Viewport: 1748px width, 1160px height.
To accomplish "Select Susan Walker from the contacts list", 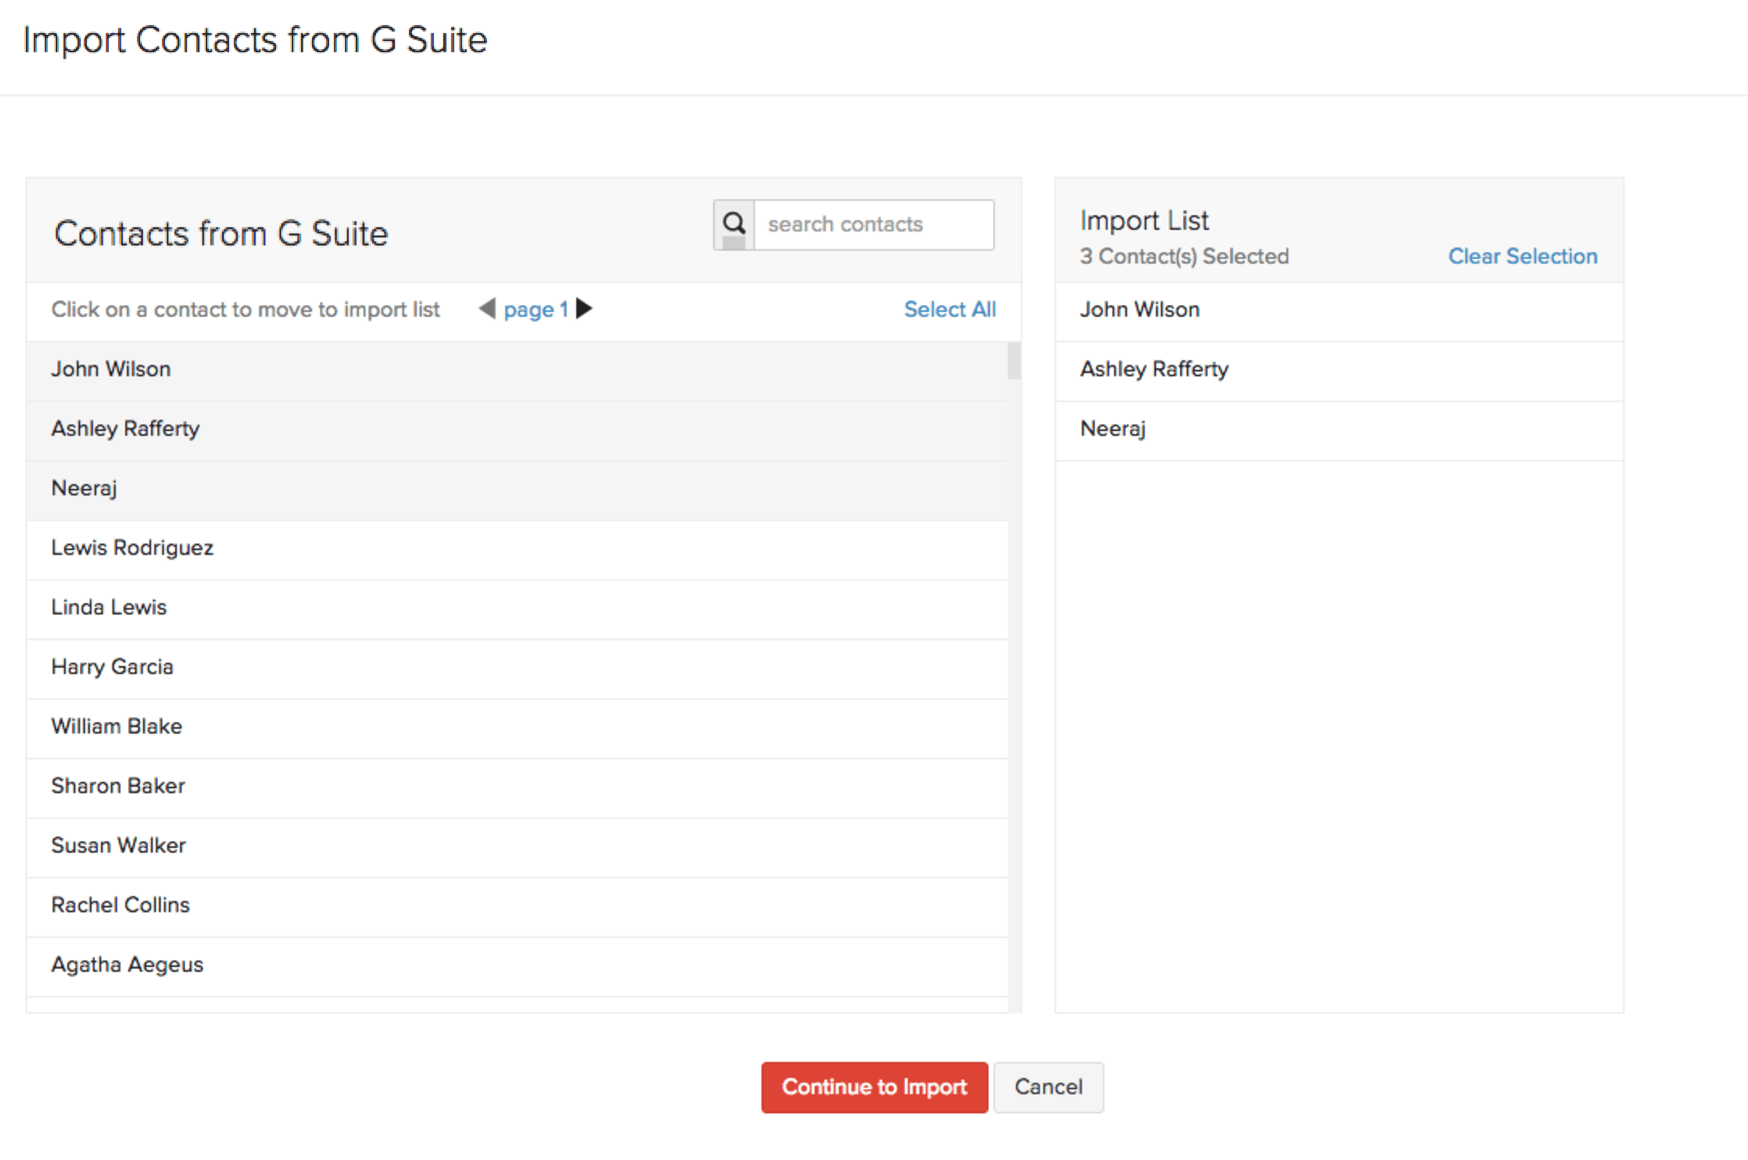I will coord(117,845).
